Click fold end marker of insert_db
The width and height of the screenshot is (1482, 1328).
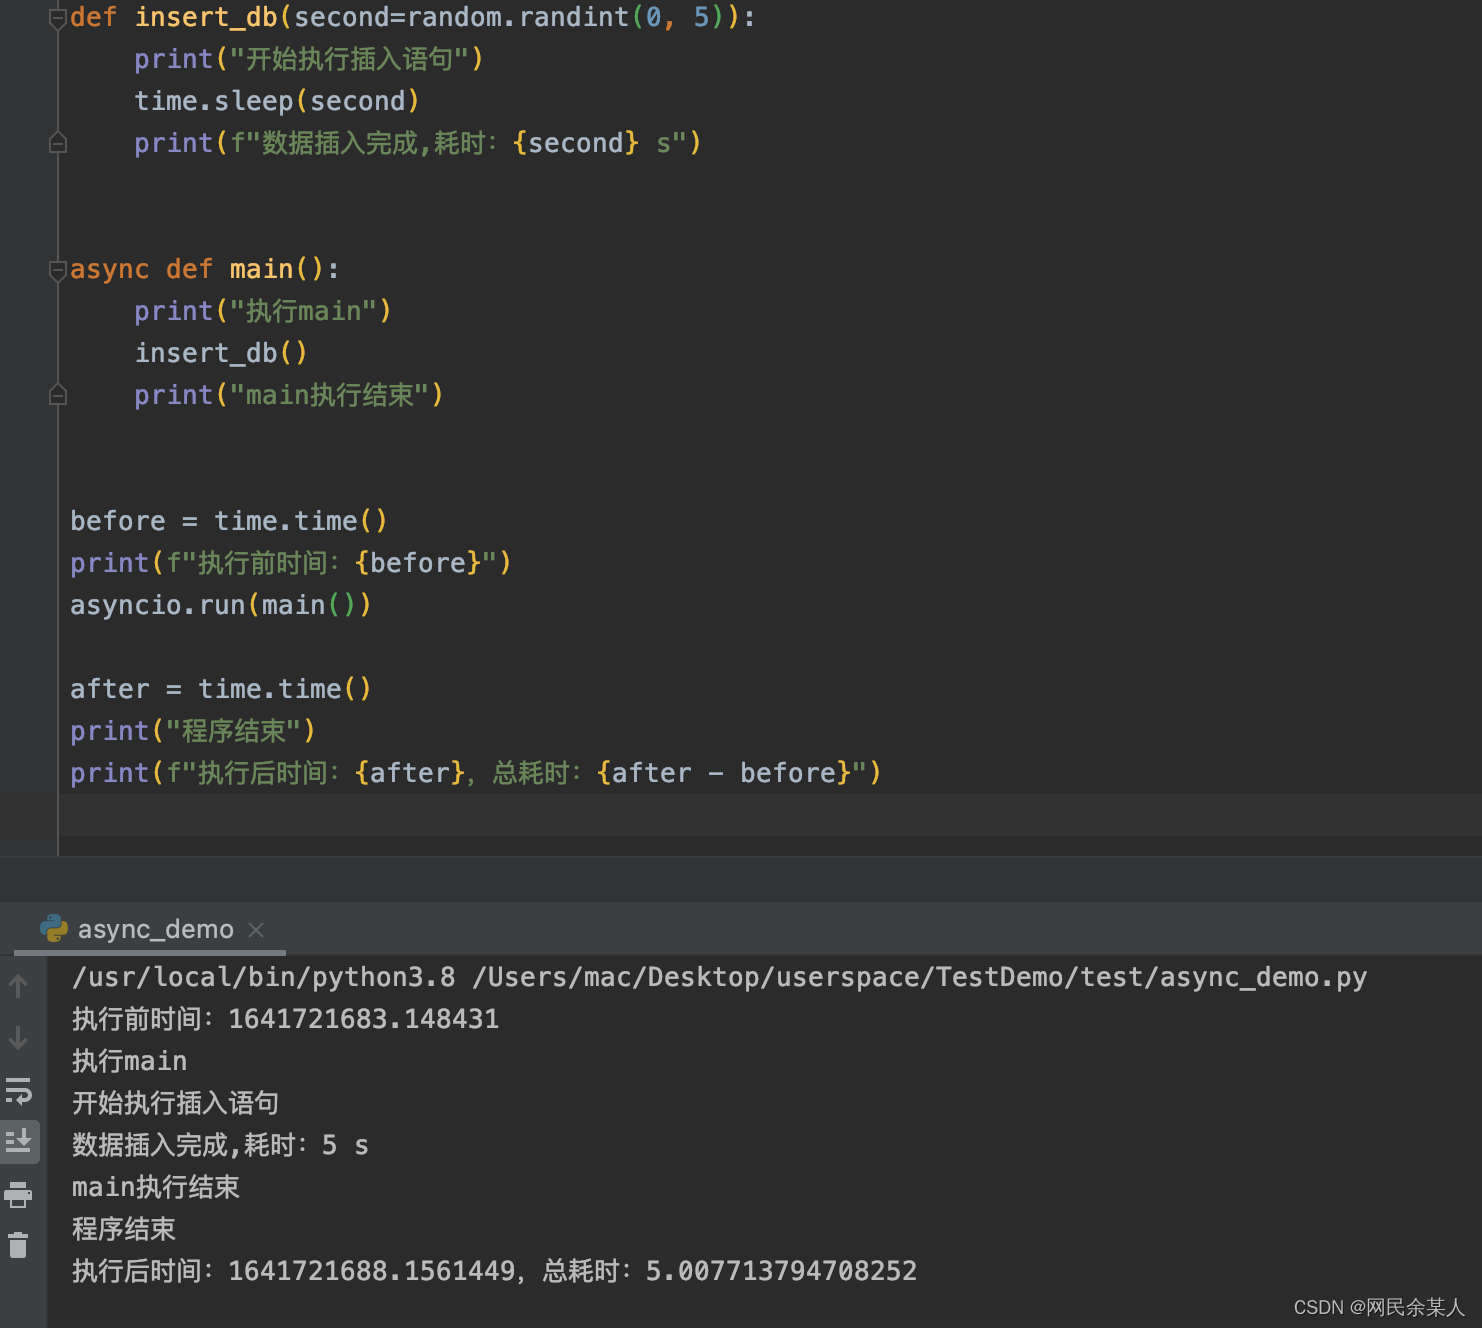(58, 143)
